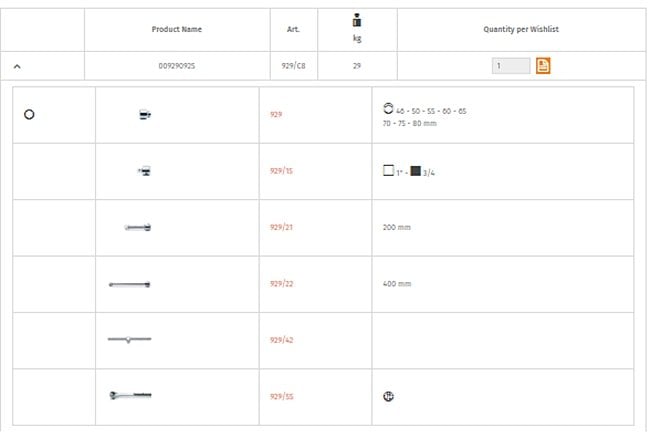The height and width of the screenshot is (437, 650).
Task: Click the adaptor image for 929/15
Action: [x=144, y=171]
